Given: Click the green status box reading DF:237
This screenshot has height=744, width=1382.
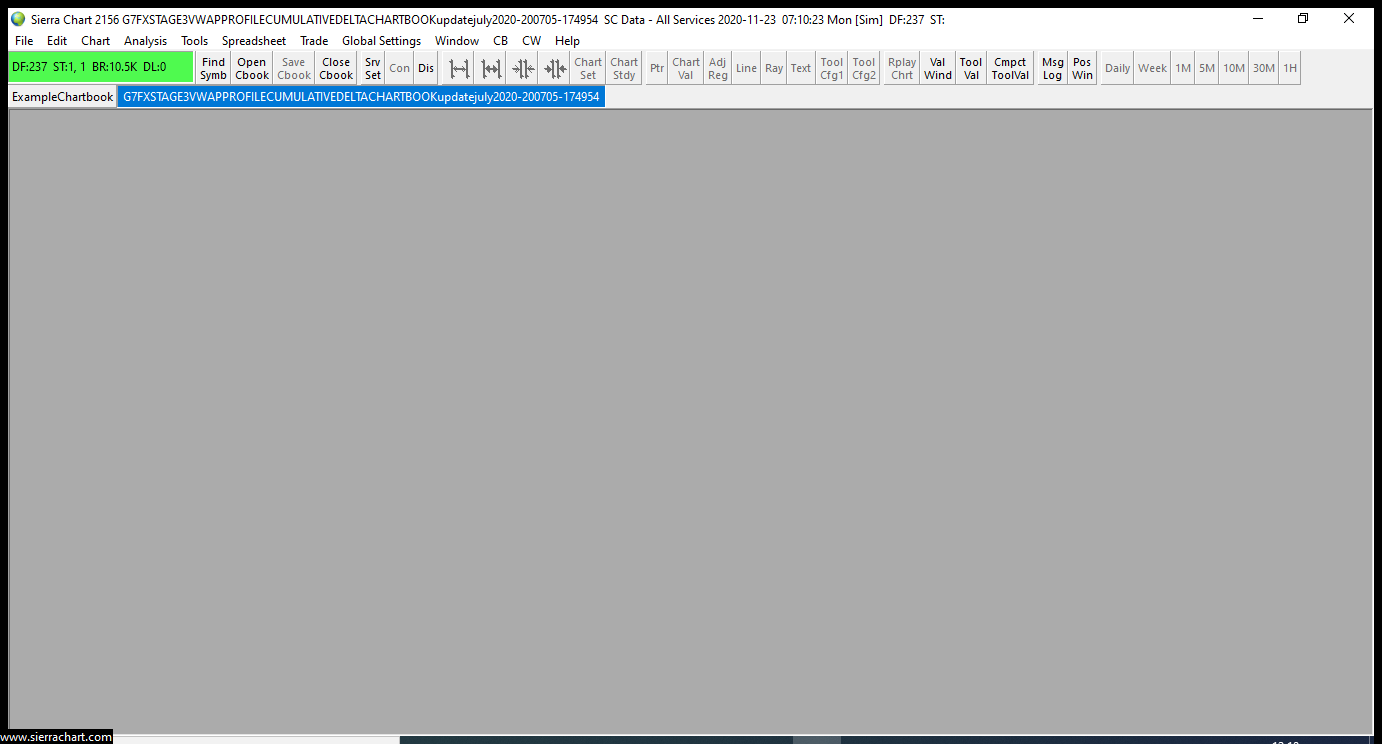Looking at the screenshot, I should (100, 67).
